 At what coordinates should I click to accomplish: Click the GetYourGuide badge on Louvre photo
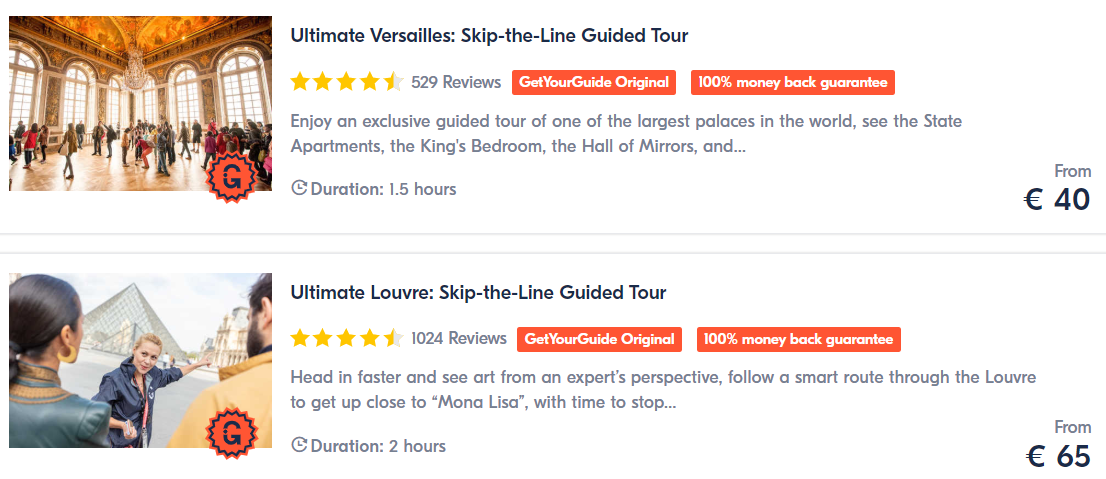(x=232, y=433)
